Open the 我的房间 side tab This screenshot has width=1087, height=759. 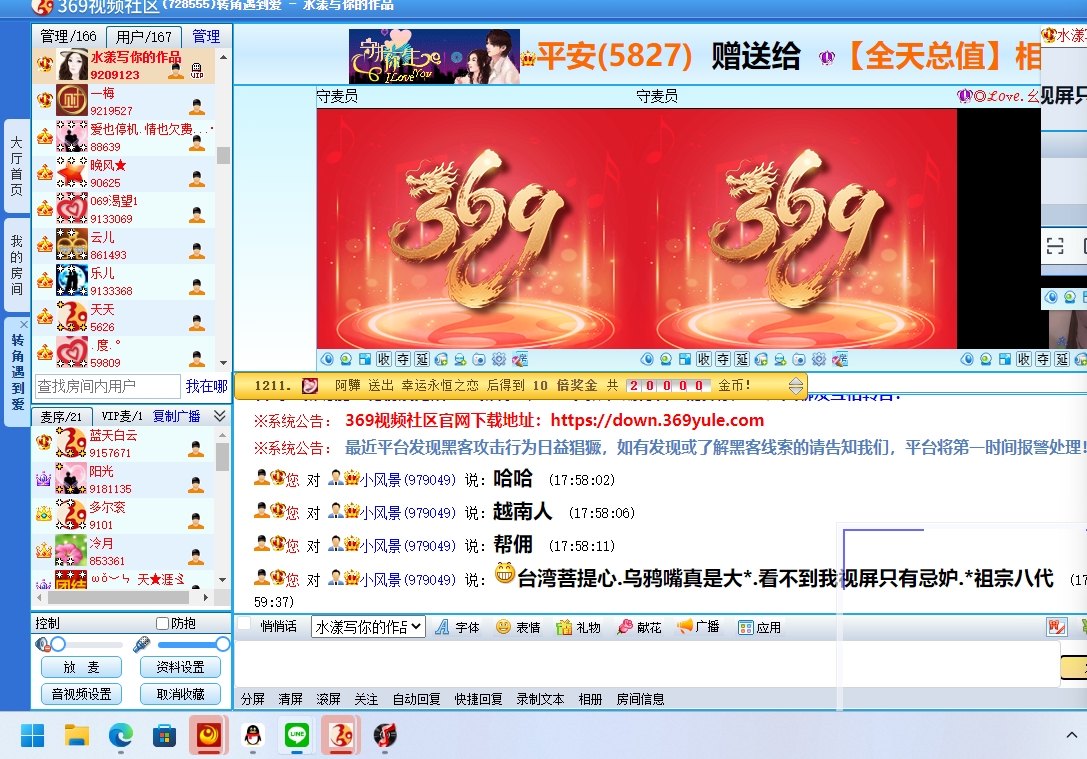point(17,264)
